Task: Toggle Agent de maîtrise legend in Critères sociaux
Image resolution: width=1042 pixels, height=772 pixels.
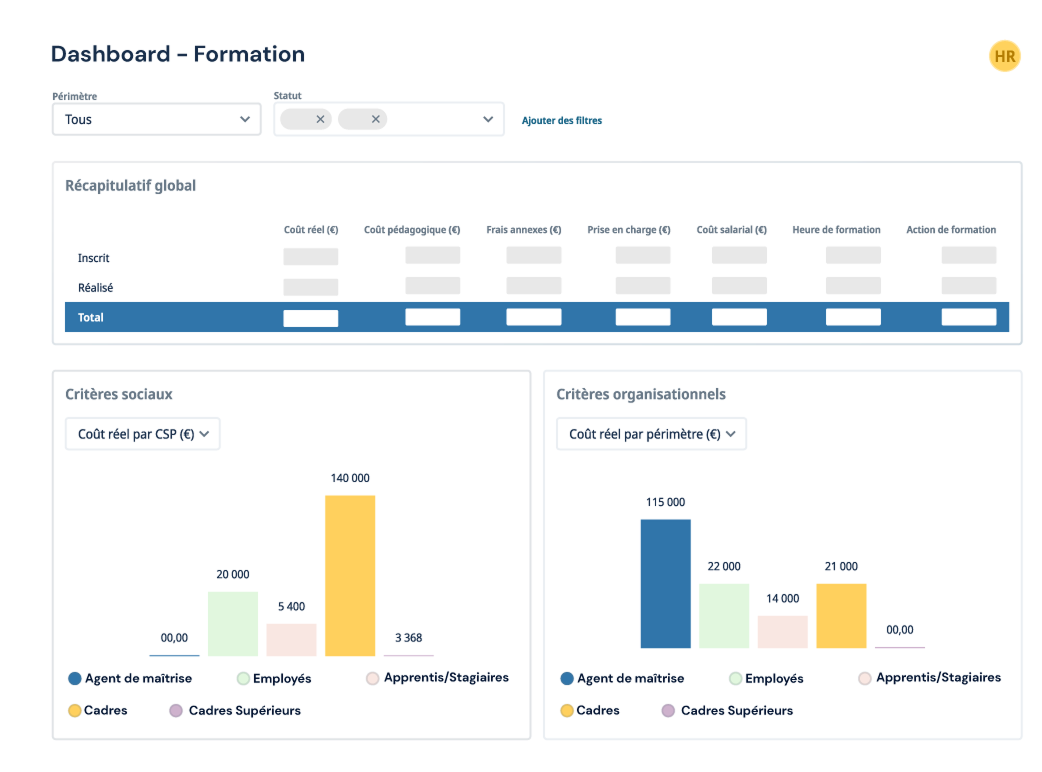Action: (130, 678)
